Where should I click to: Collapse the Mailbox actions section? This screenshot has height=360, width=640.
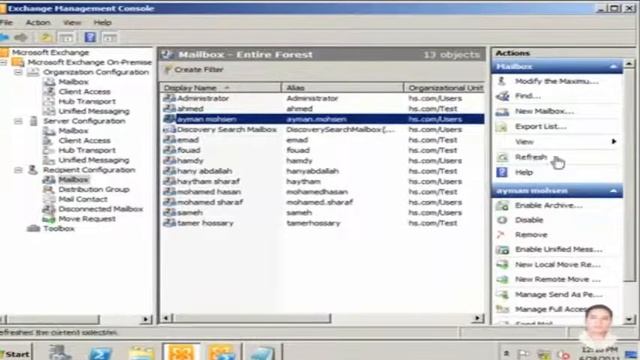[x=613, y=66]
